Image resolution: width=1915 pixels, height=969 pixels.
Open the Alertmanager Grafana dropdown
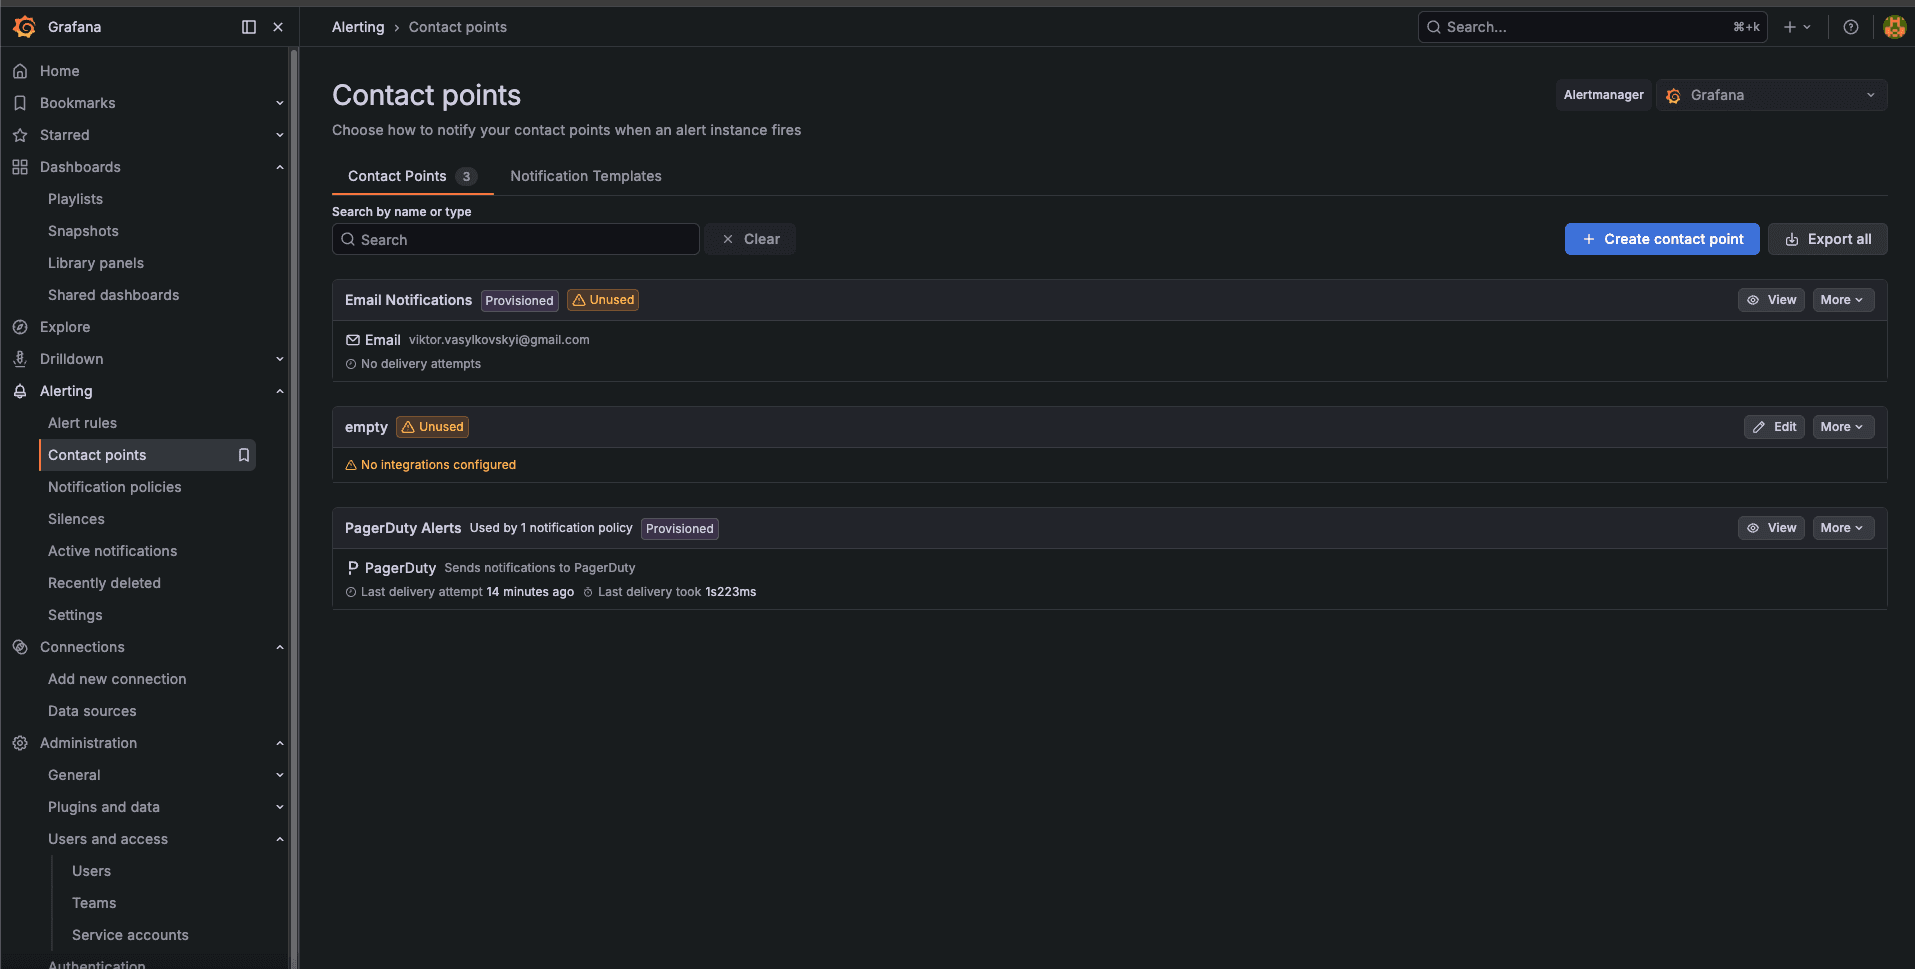pos(1771,95)
